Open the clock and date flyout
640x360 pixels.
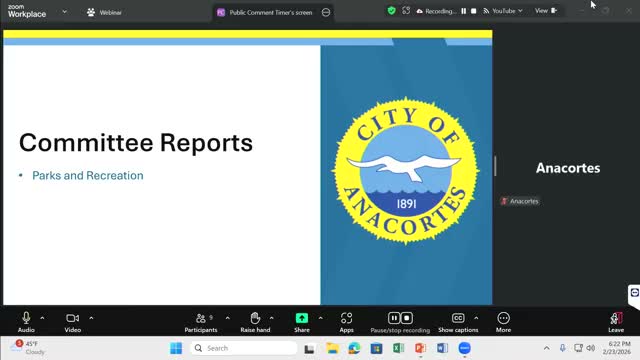click(617, 348)
